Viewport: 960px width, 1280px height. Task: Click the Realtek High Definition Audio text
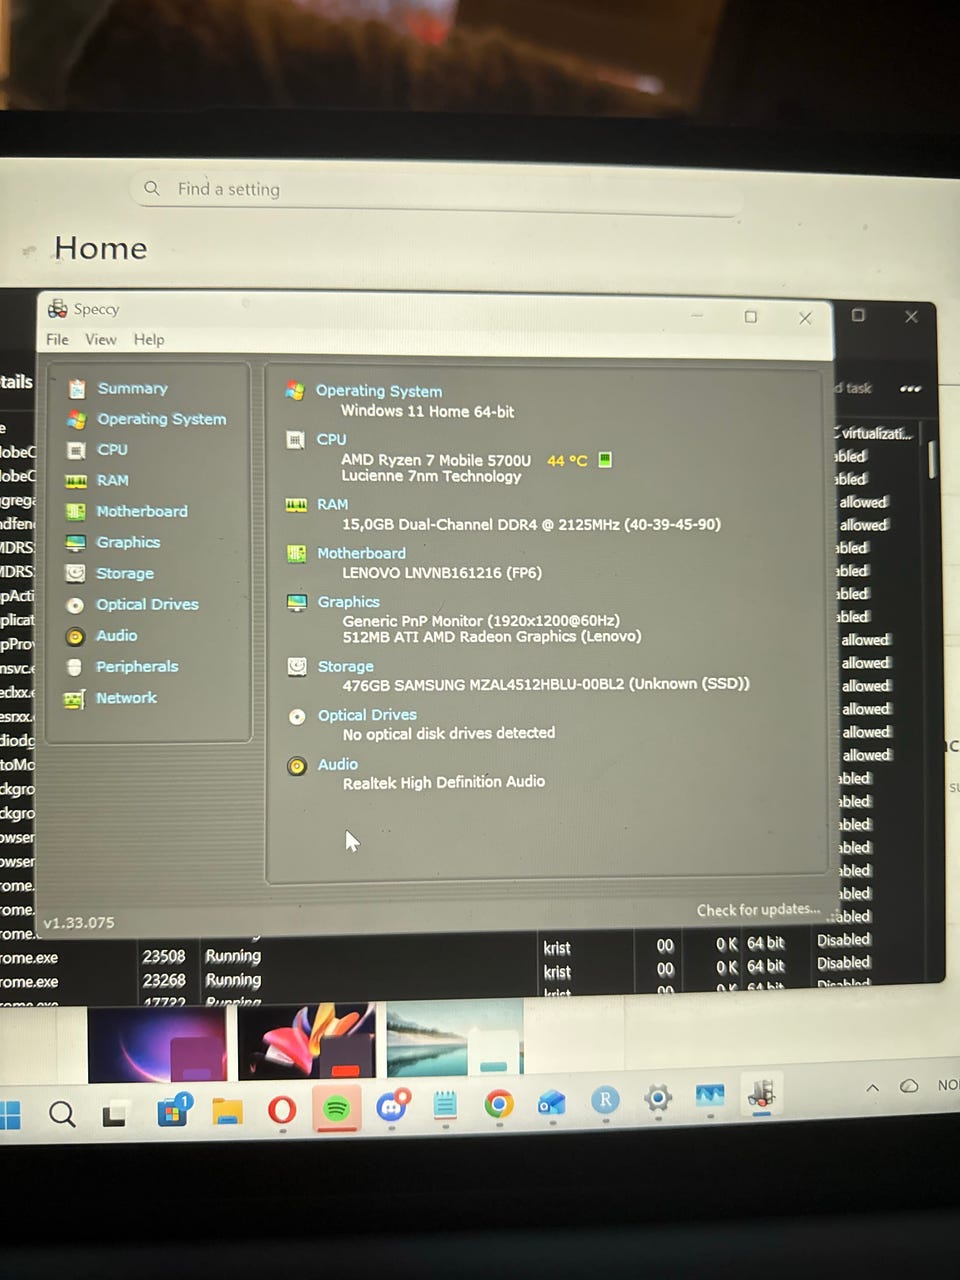click(444, 782)
